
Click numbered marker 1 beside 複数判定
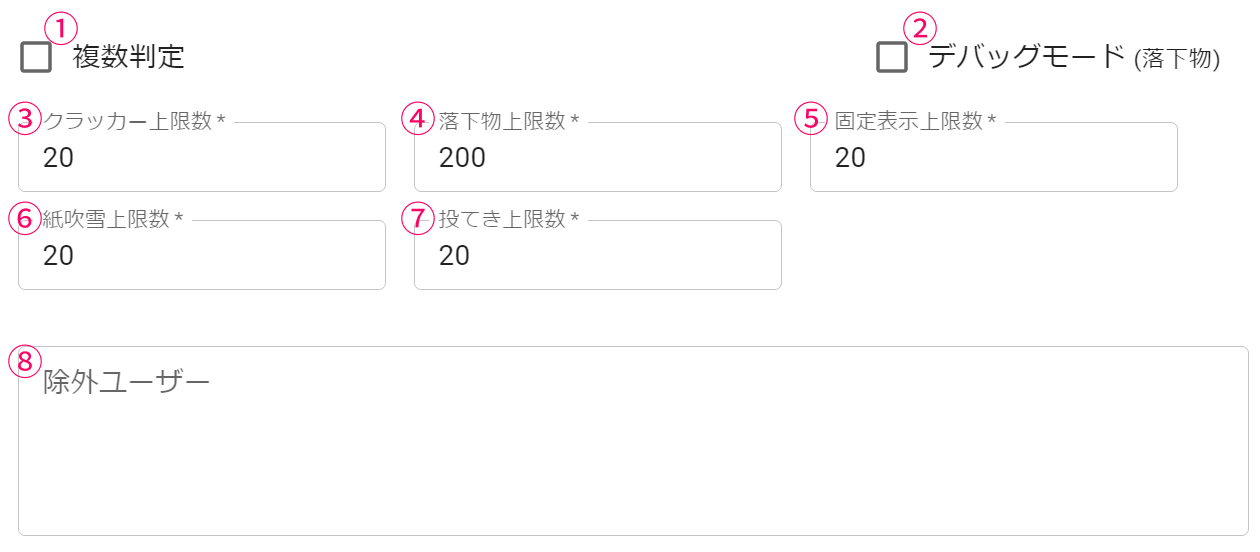click(61, 27)
